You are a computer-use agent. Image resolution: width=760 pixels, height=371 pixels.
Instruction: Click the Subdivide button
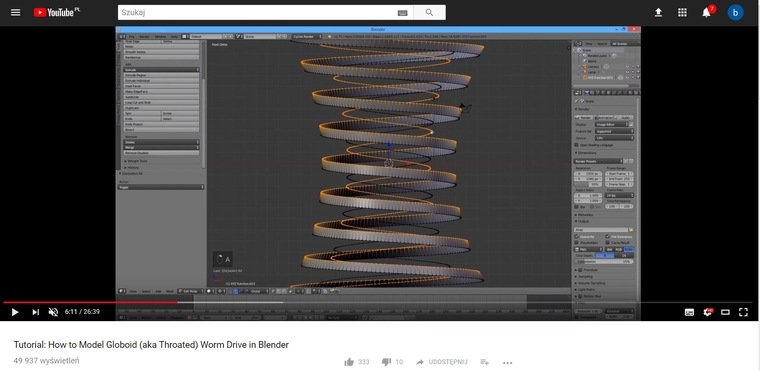tap(161, 97)
